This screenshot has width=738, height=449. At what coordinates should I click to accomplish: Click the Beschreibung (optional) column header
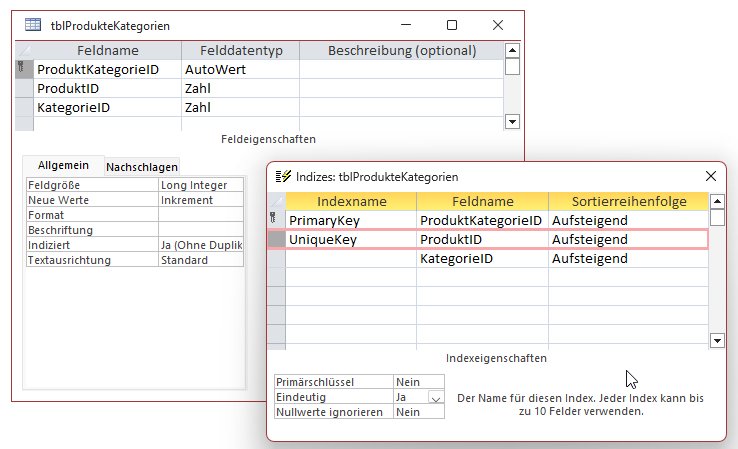click(401, 50)
